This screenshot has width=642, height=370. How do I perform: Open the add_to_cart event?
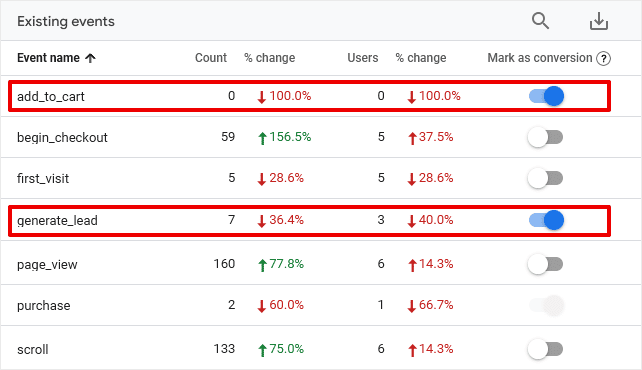click(51, 97)
